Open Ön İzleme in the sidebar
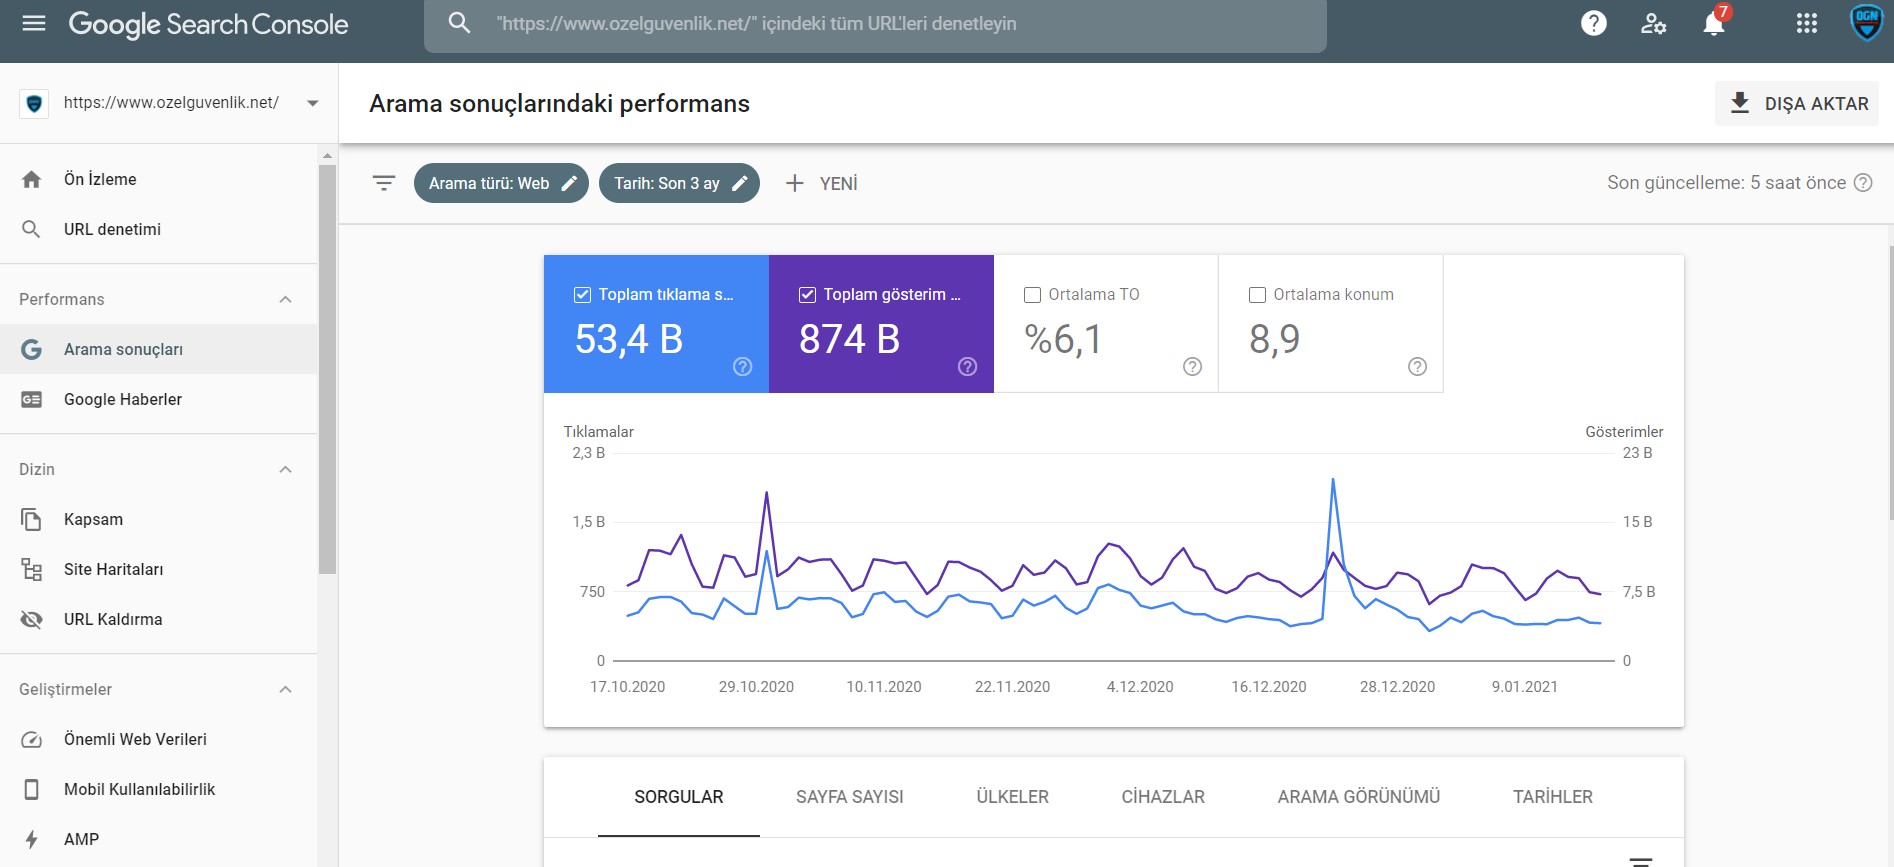The image size is (1894, 867). 159,179
